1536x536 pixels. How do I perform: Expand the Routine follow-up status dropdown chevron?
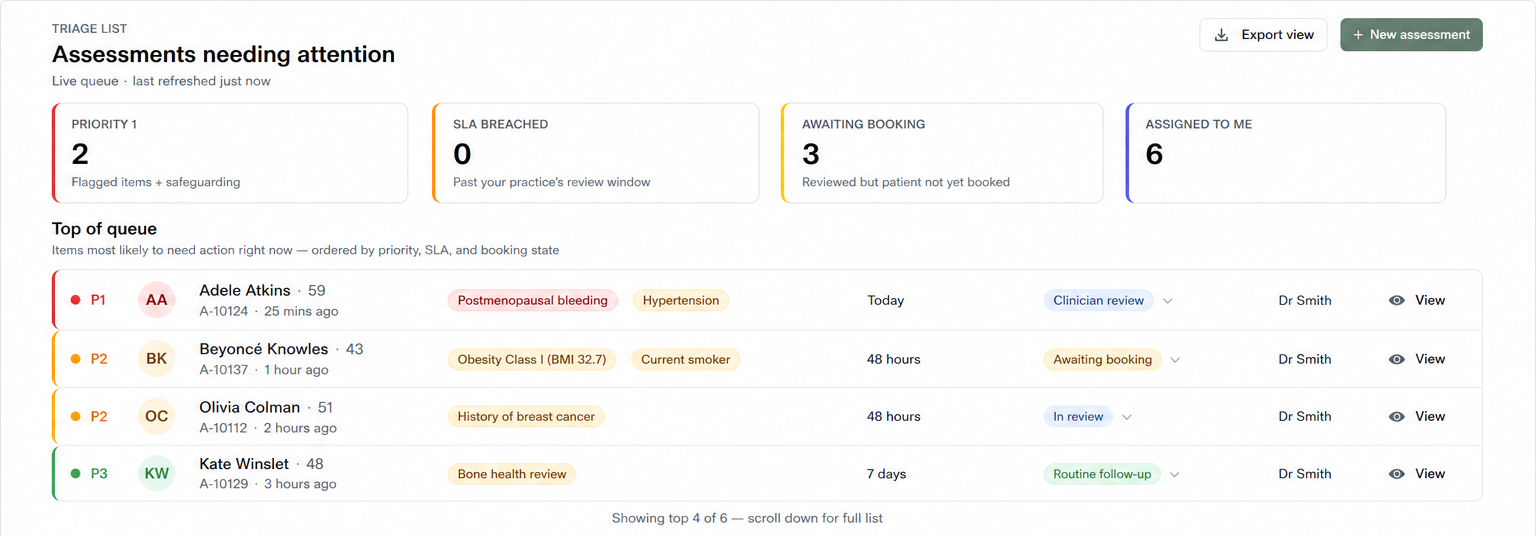tap(1174, 475)
